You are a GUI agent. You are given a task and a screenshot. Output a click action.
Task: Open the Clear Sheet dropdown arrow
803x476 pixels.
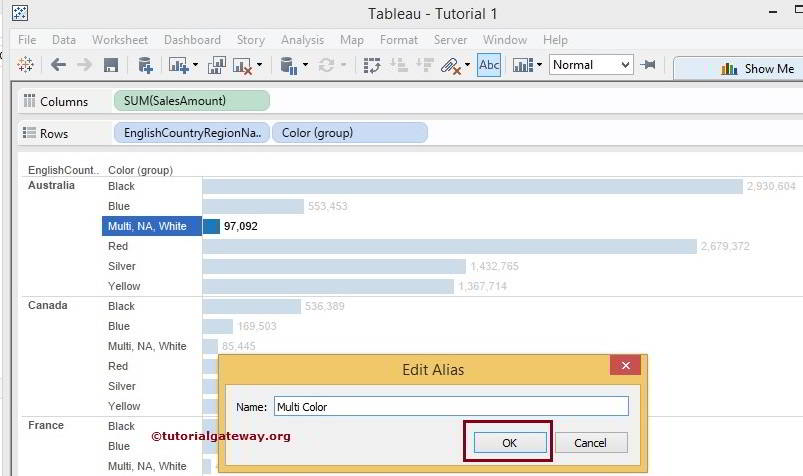[259, 65]
